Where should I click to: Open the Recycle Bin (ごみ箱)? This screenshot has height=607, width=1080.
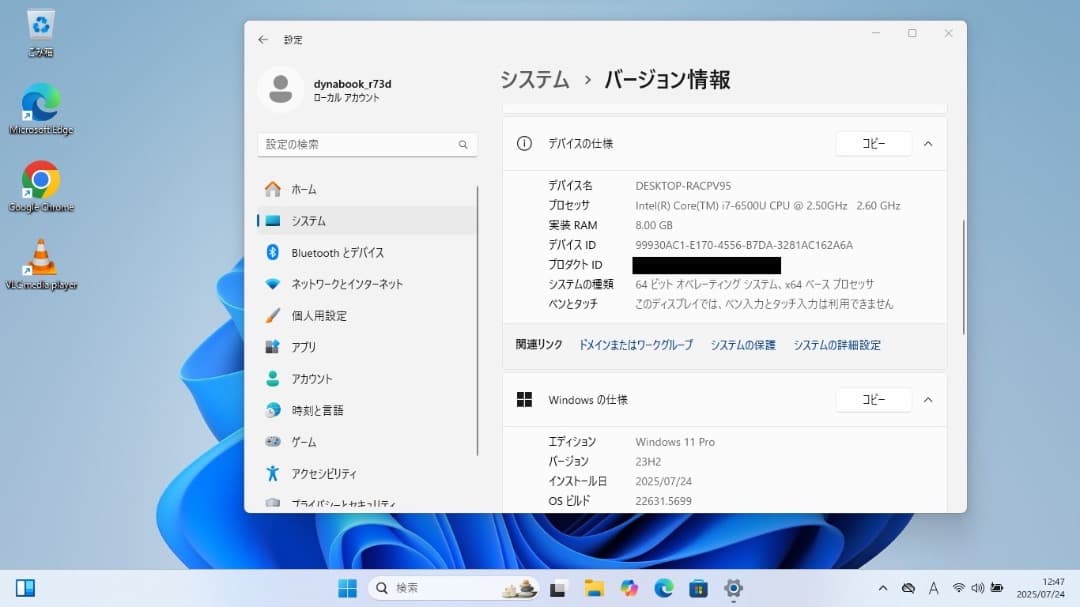click(40, 28)
